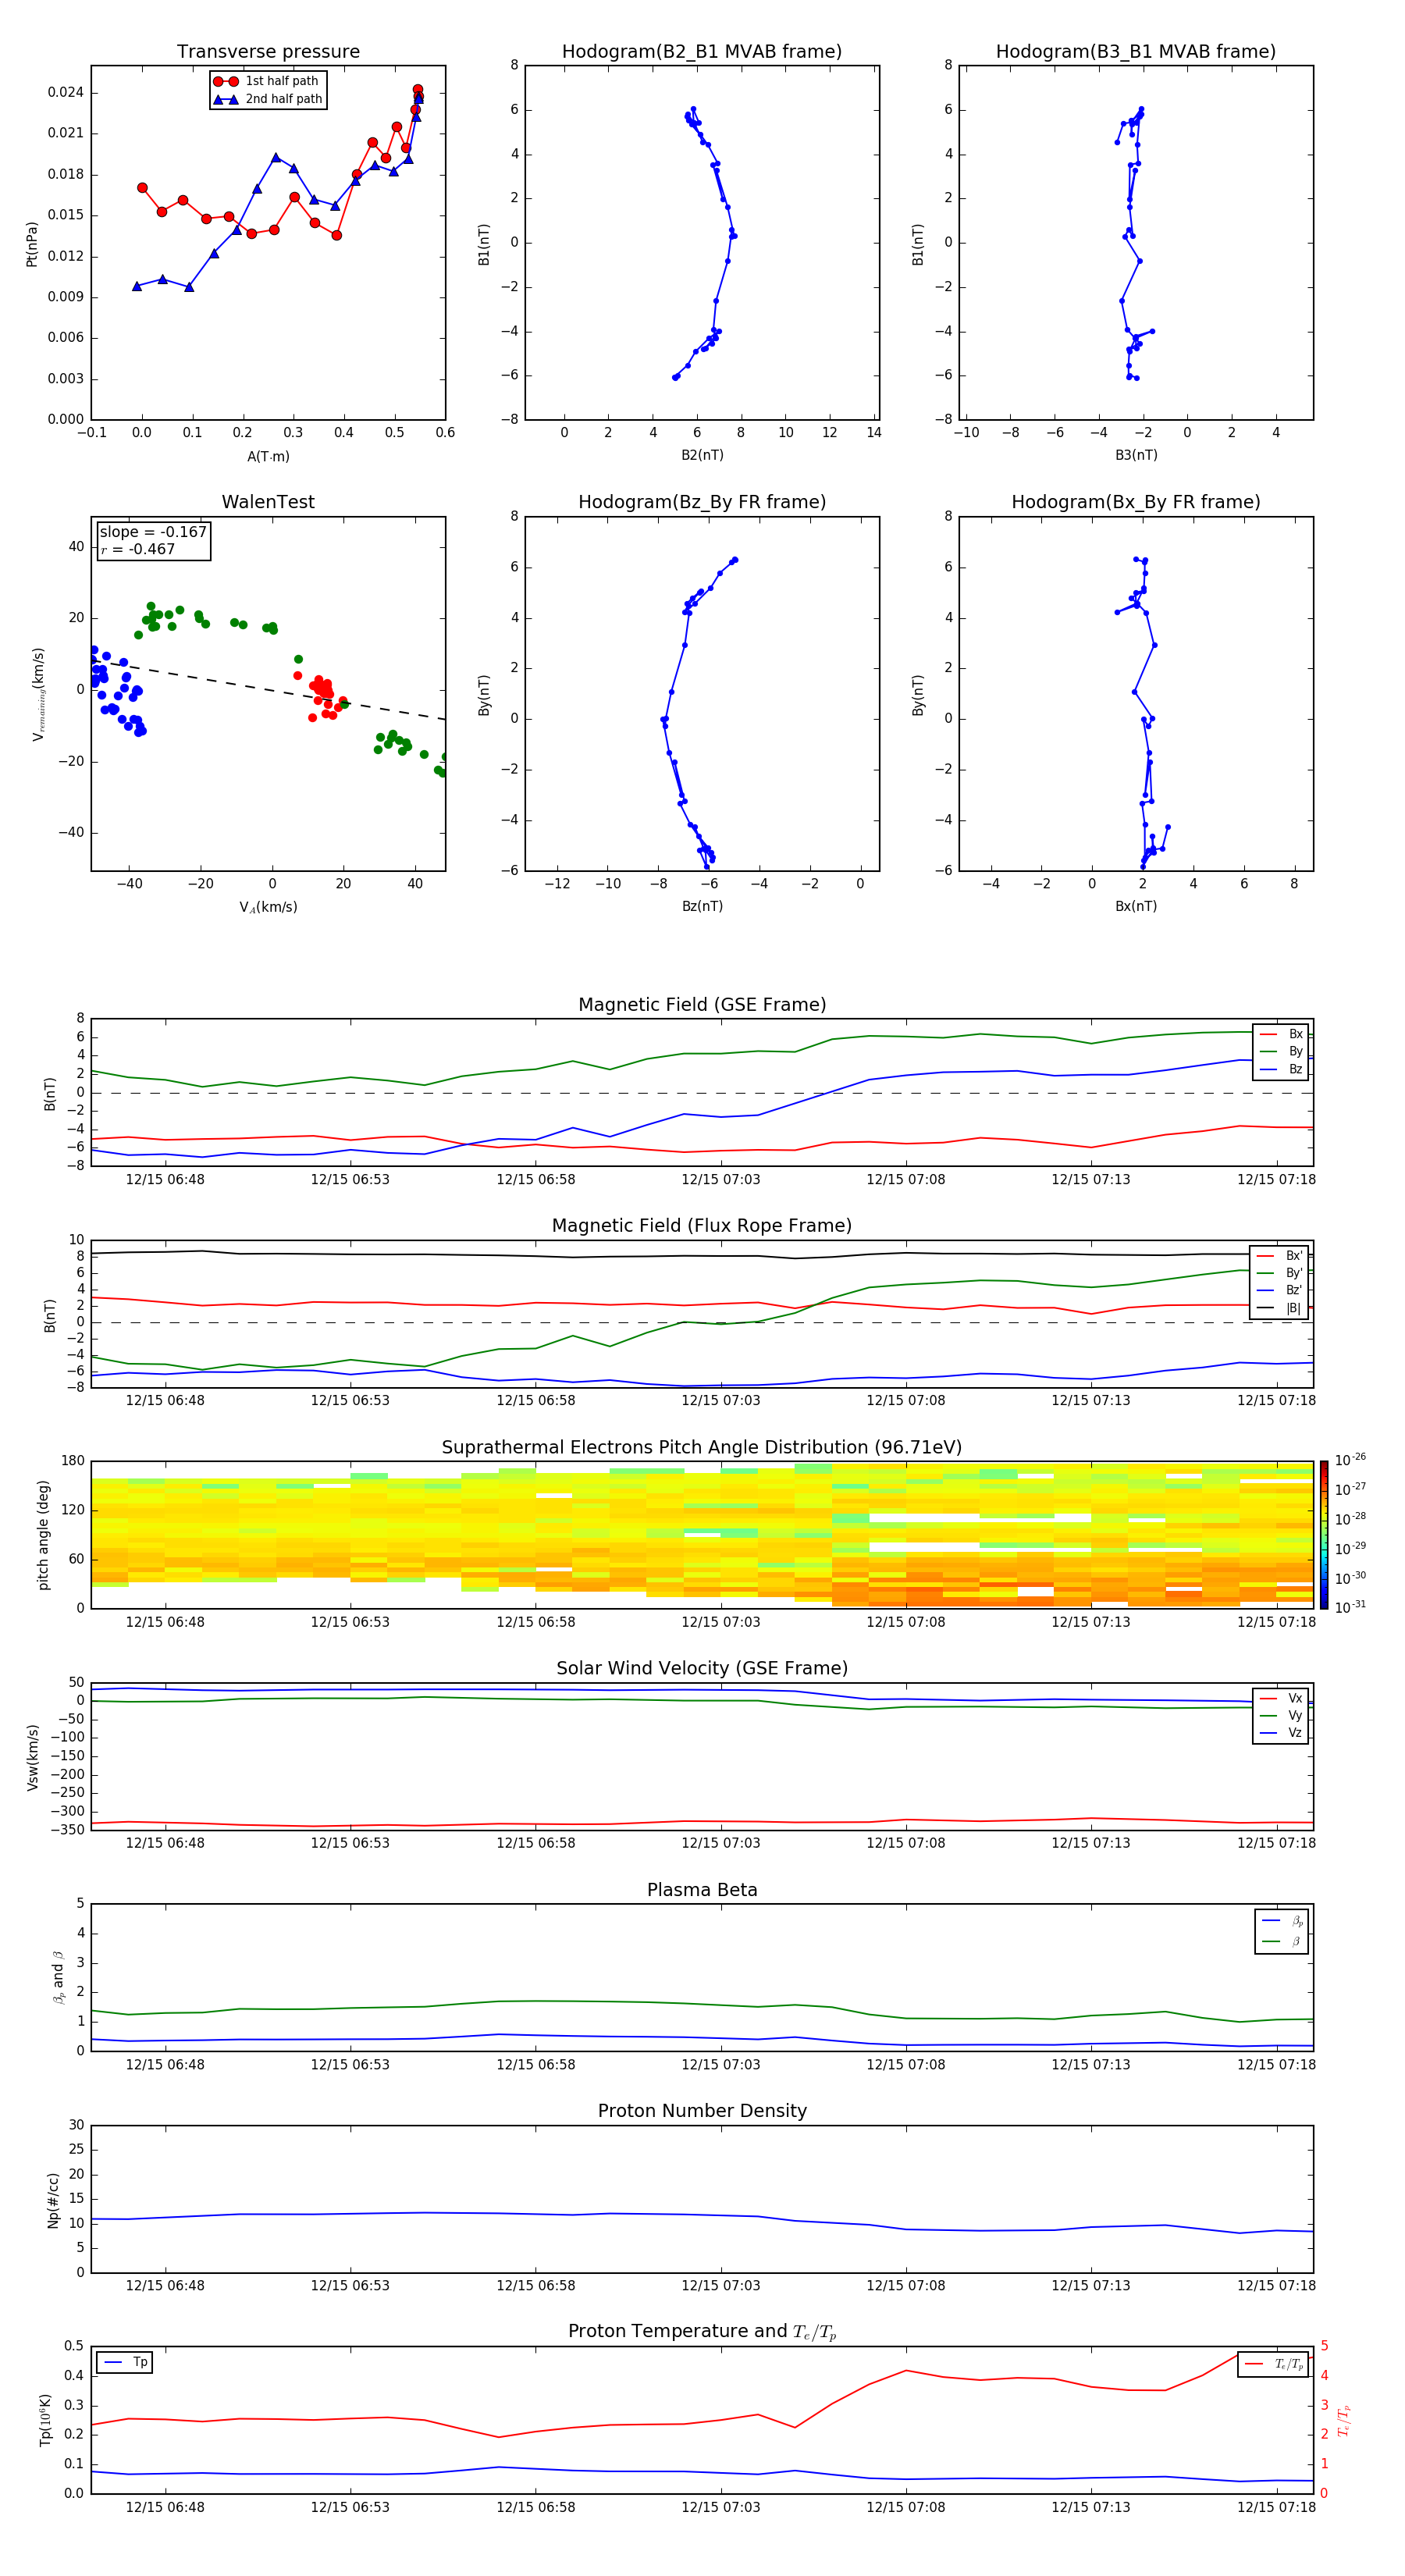Image resolution: width=1405 pixels, height=2576 pixels.
Task: Click the 'Pt(nPa)' y-axis label
Action: (x=32, y=244)
